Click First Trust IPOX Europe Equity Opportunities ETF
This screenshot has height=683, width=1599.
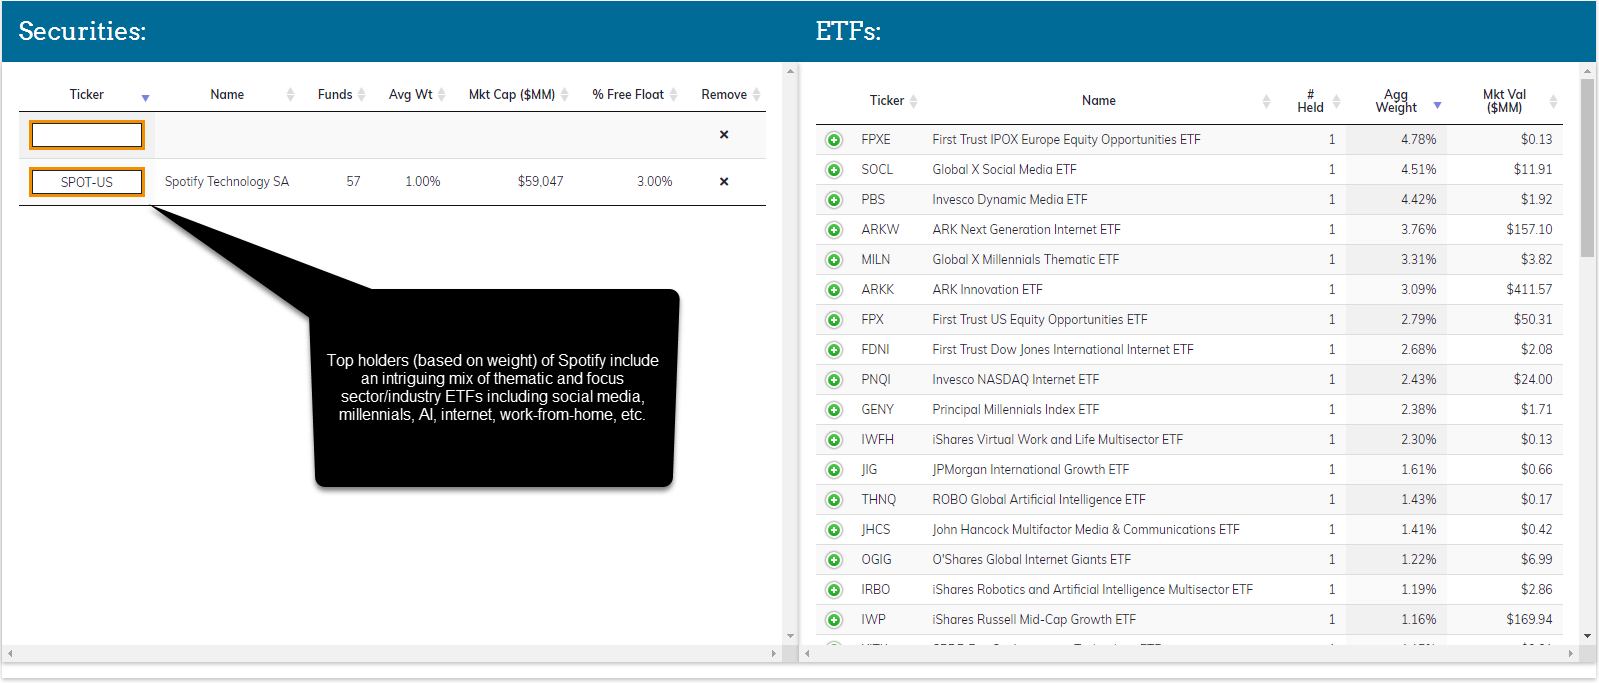click(x=1066, y=140)
